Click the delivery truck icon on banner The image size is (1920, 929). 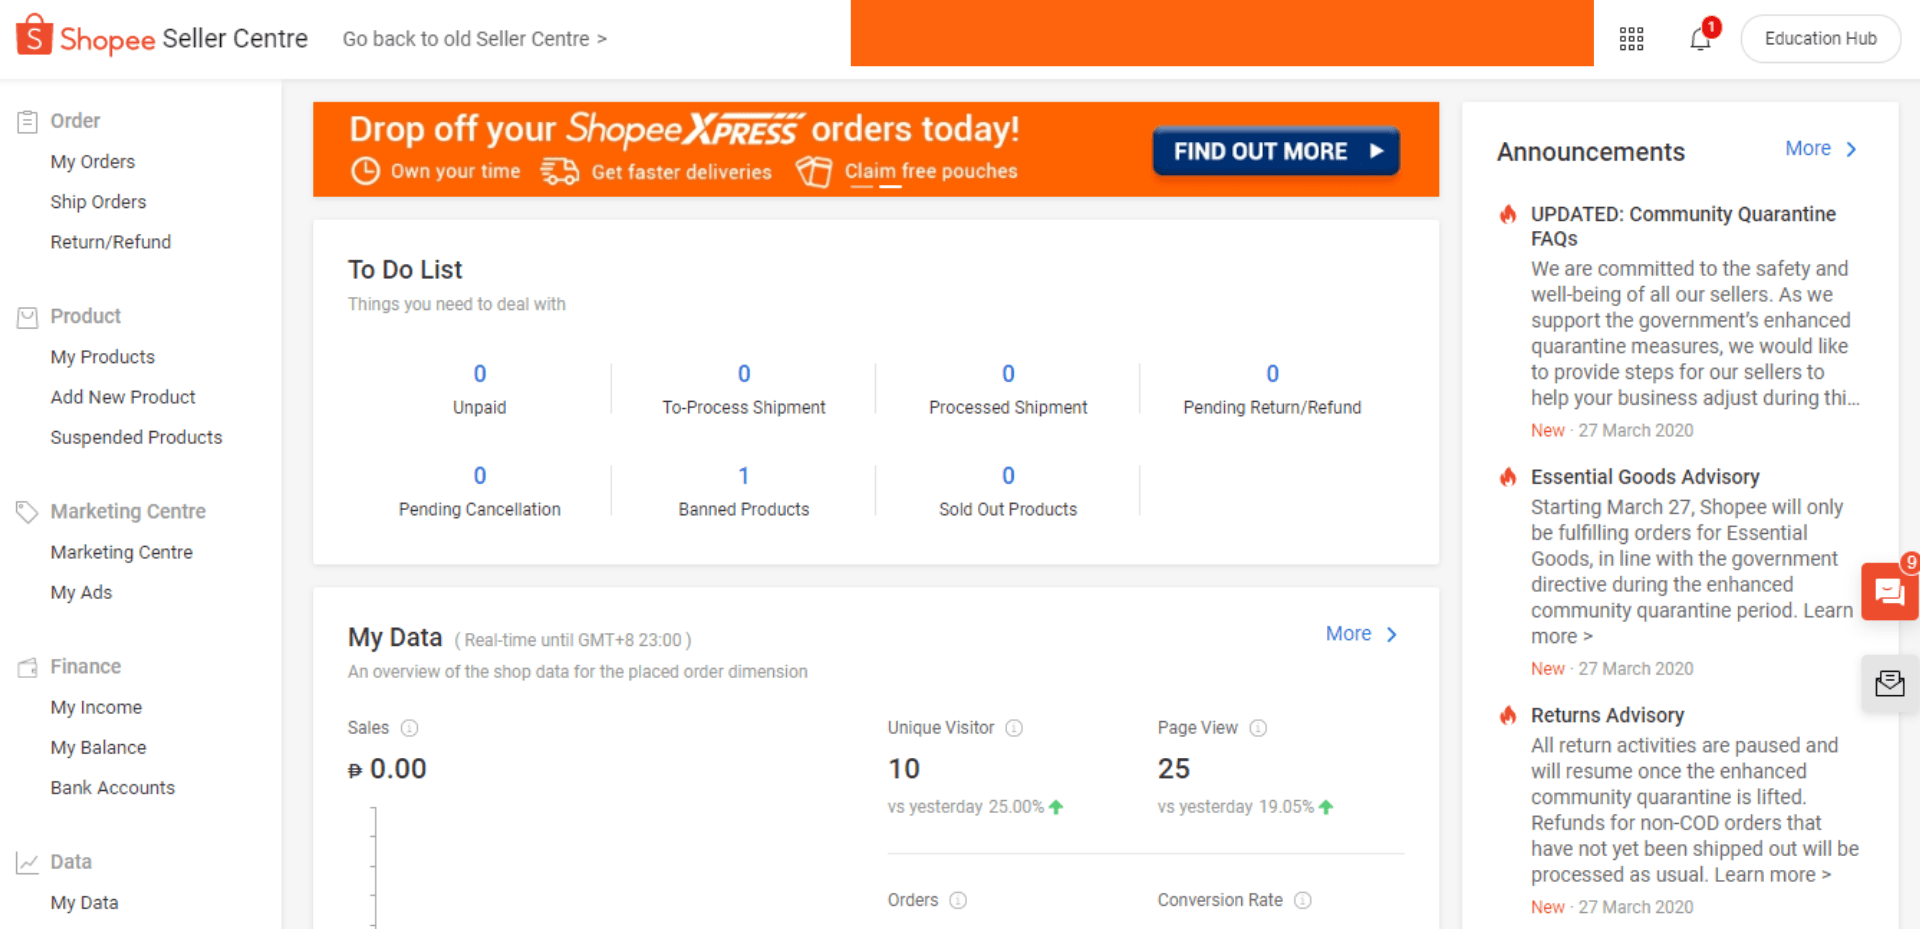[x=559, y=171]
